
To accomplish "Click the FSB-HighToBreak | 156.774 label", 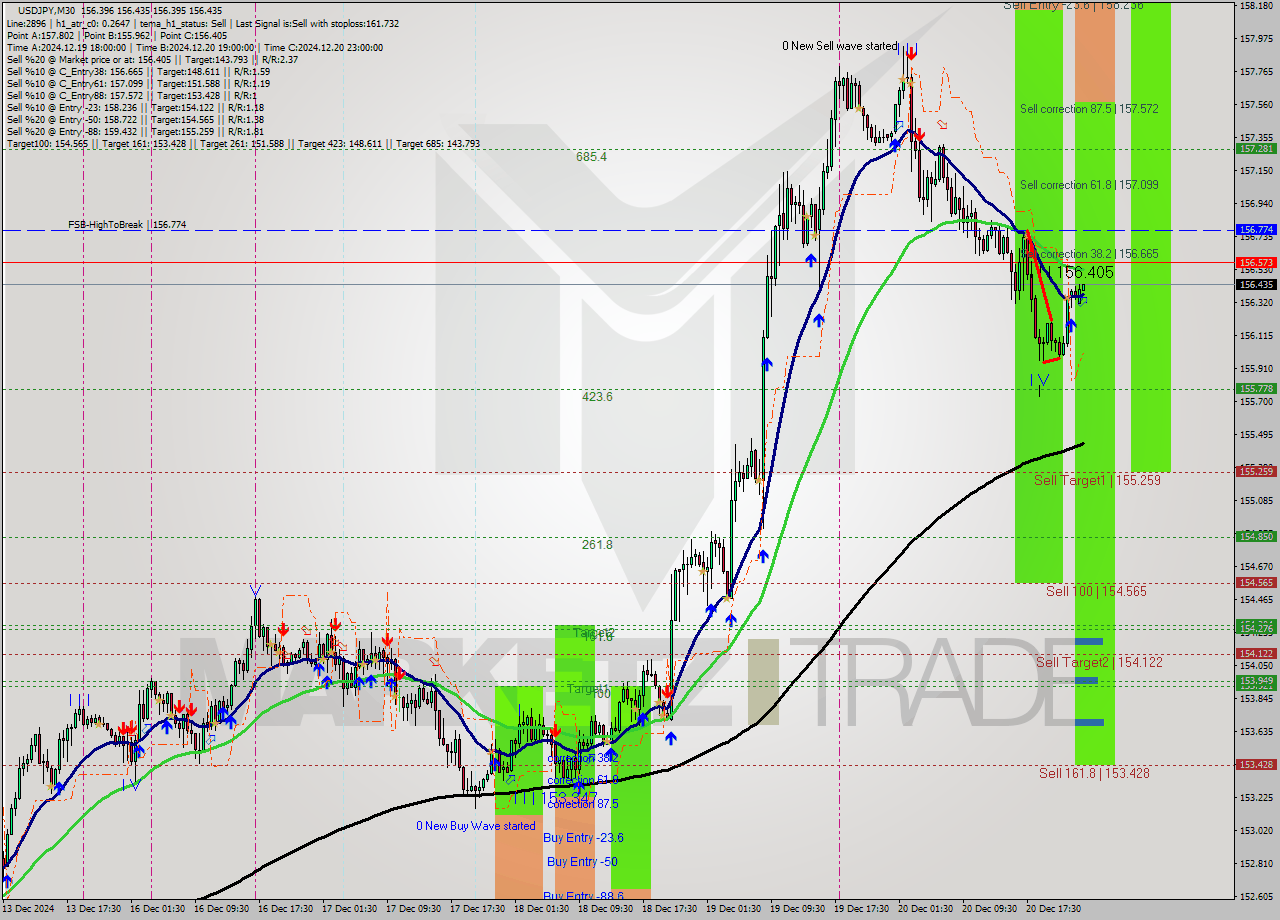I will point(127,225).
